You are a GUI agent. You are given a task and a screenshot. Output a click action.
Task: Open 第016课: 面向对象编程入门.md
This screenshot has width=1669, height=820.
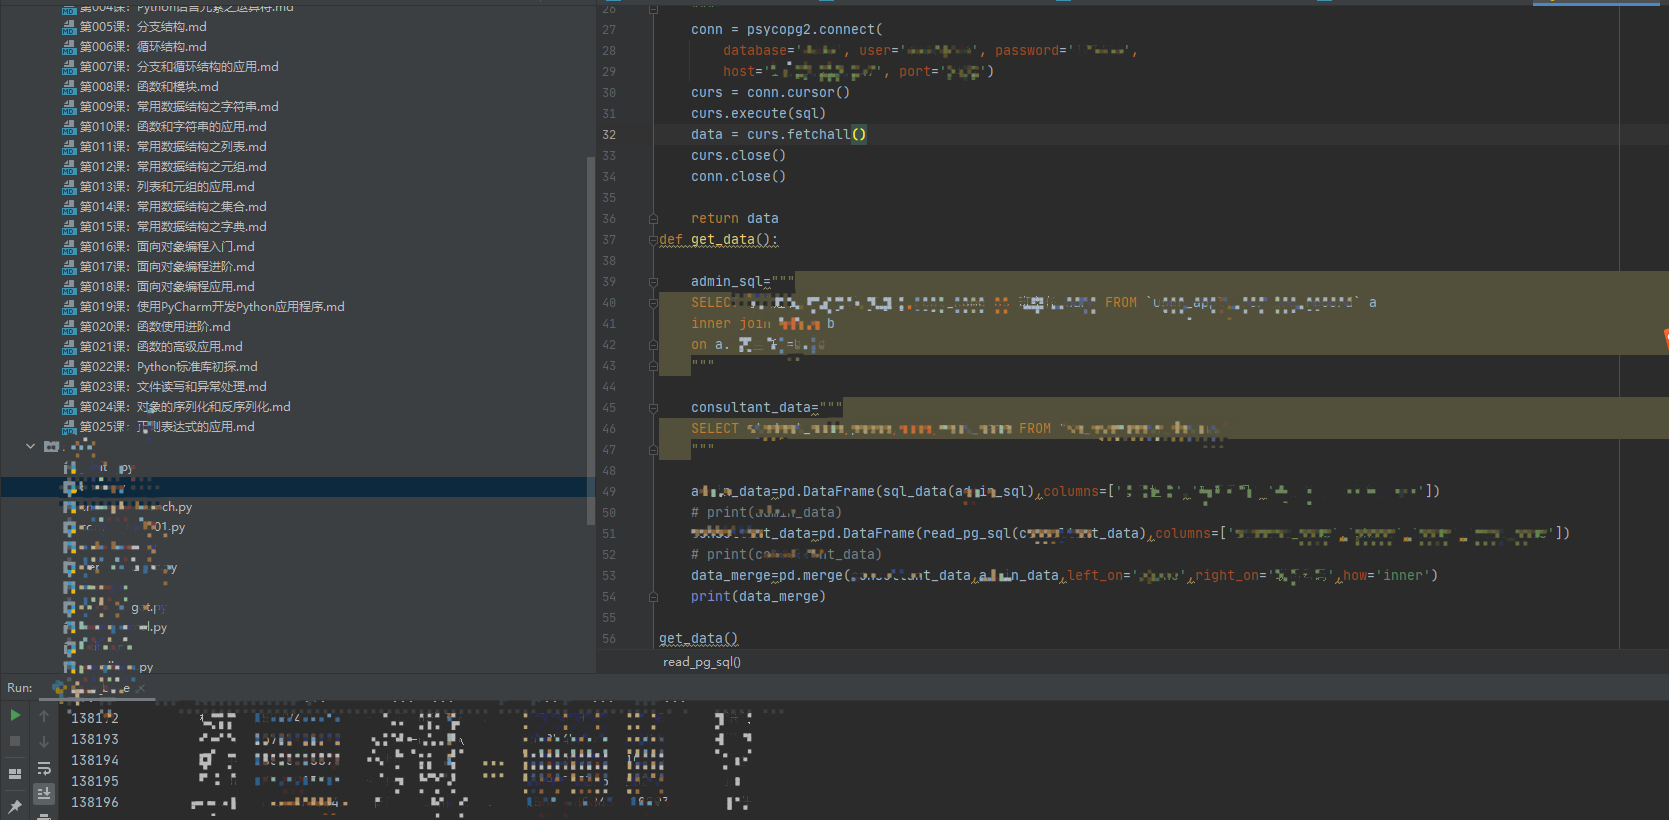[167, 247]
